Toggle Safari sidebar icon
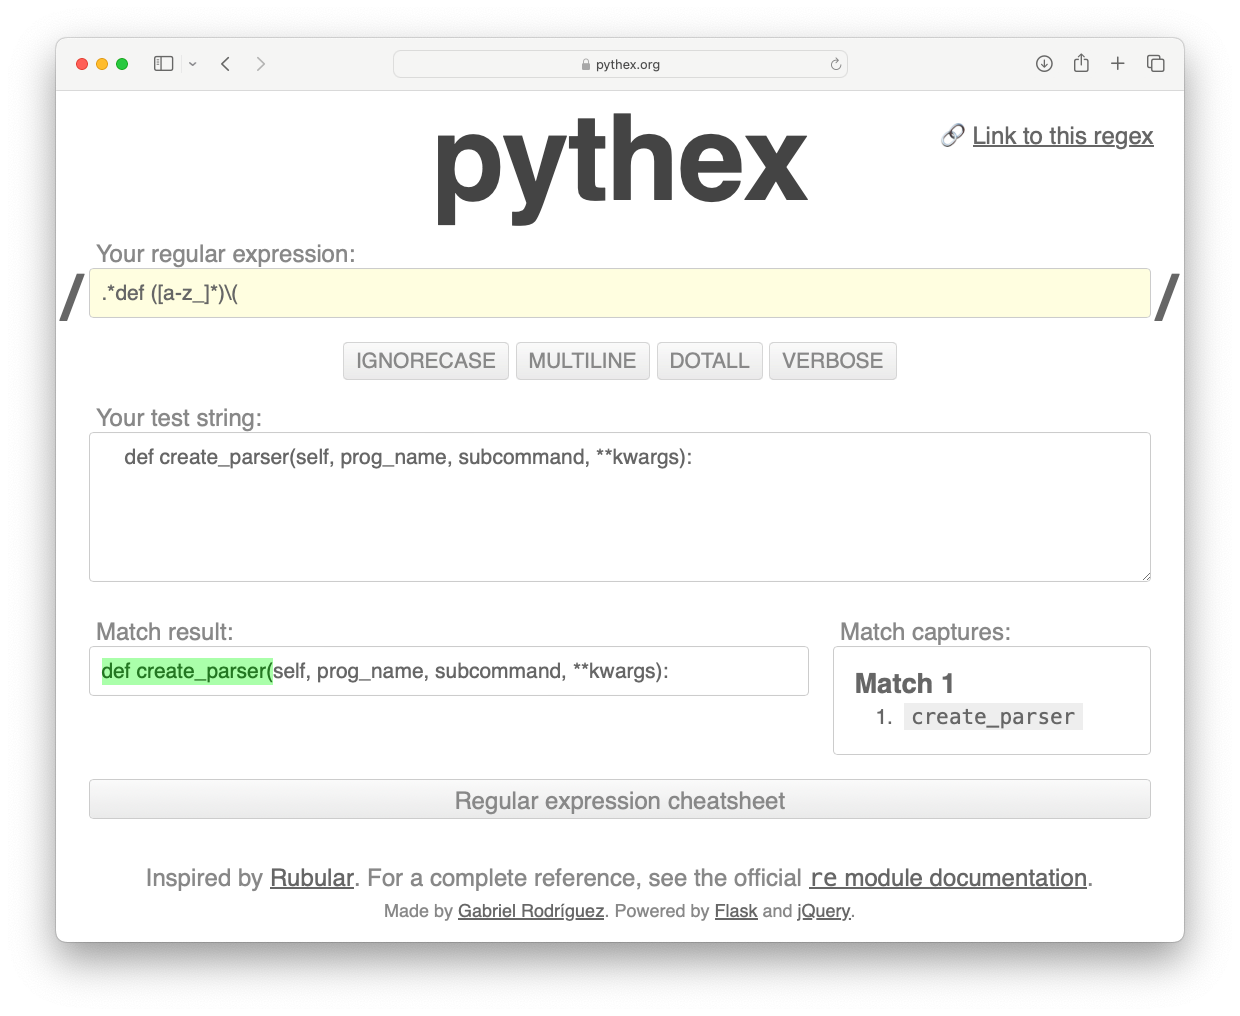 tap(164, 64)
